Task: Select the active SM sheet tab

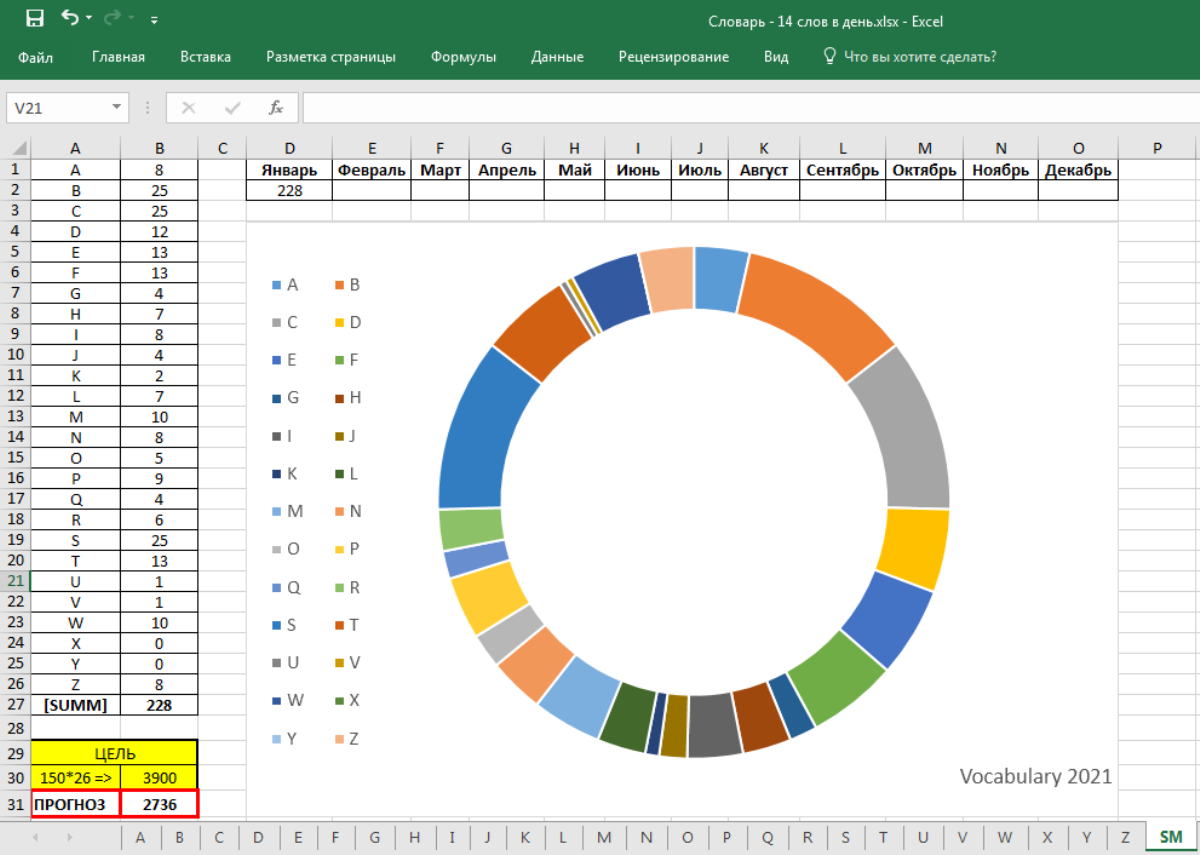Action: [x=1170, y=837]
